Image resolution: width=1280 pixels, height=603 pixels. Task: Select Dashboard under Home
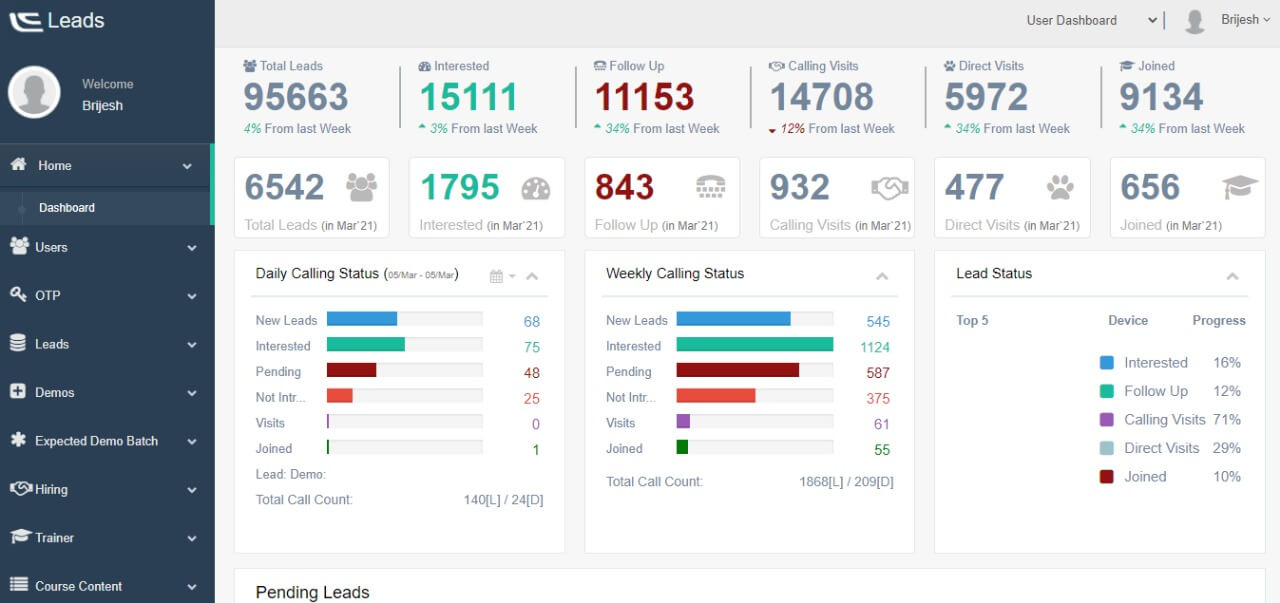tap(67, 207)
